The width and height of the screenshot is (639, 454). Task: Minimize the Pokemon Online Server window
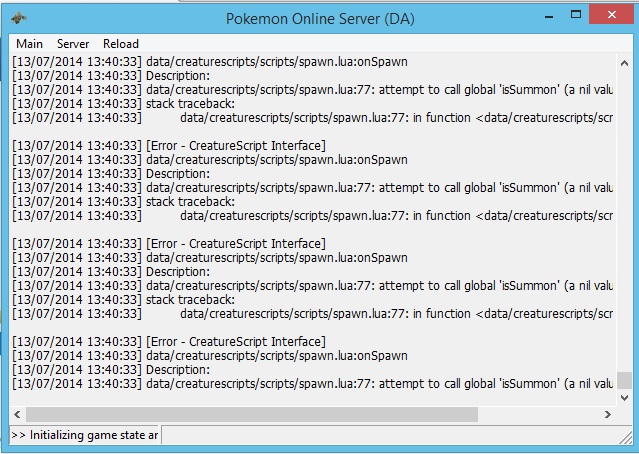tap(549, 16)
